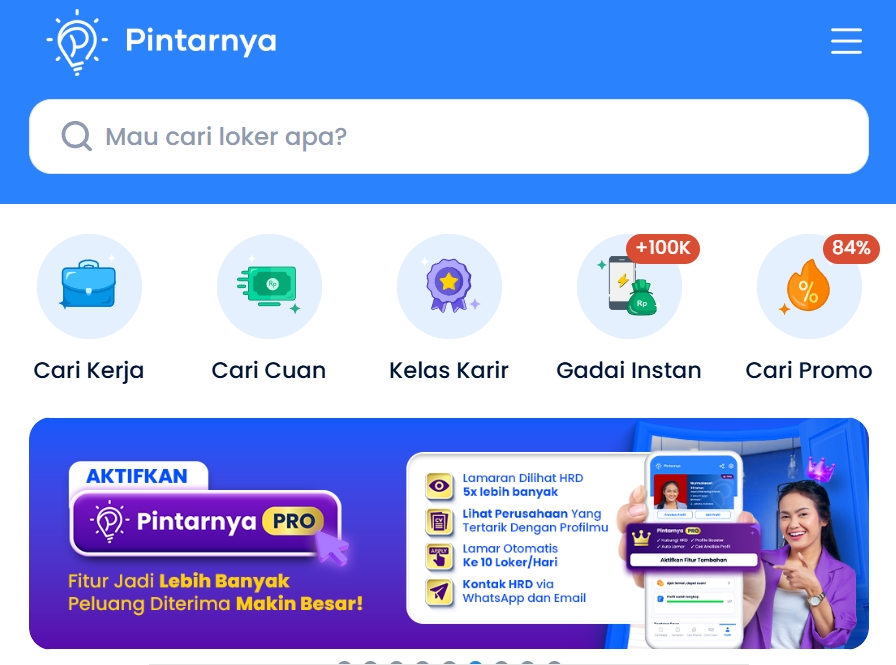Viewport: 896px width, 665px height.
Task: Select the Kelas Karir label
Action: click(x=449, y=371)
